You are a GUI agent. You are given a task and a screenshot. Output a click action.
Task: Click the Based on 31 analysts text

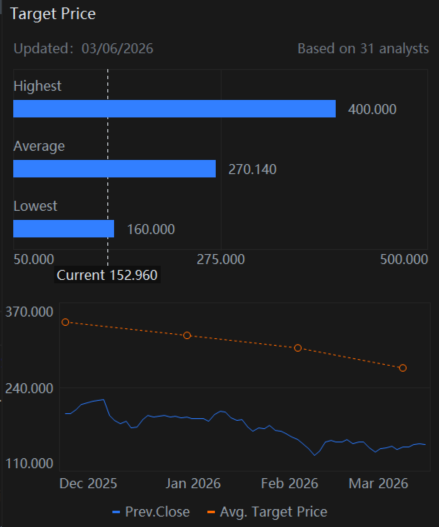[x=363, y=49]
